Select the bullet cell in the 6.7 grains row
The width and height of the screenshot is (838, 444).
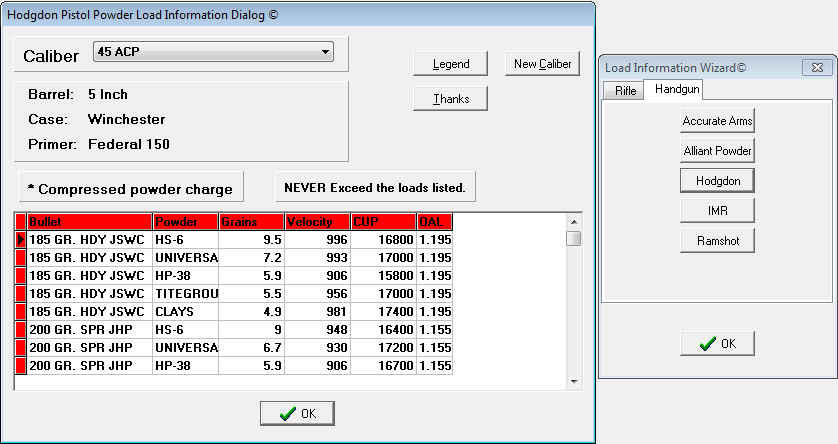click(x=90, y=347)
